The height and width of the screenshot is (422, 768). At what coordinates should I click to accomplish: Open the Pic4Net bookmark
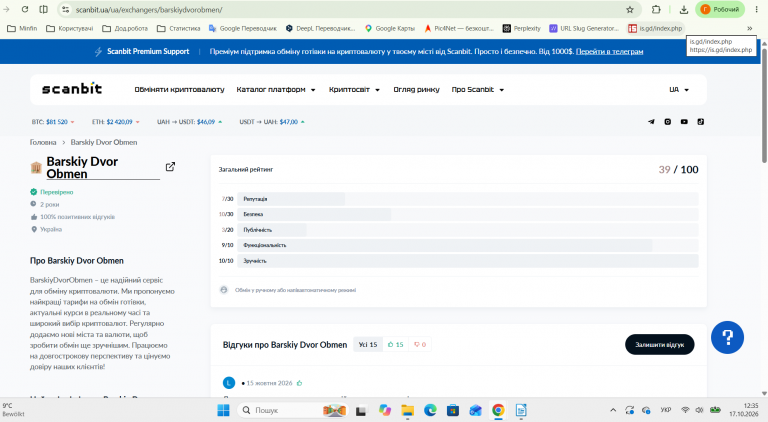tap(459, 28)
